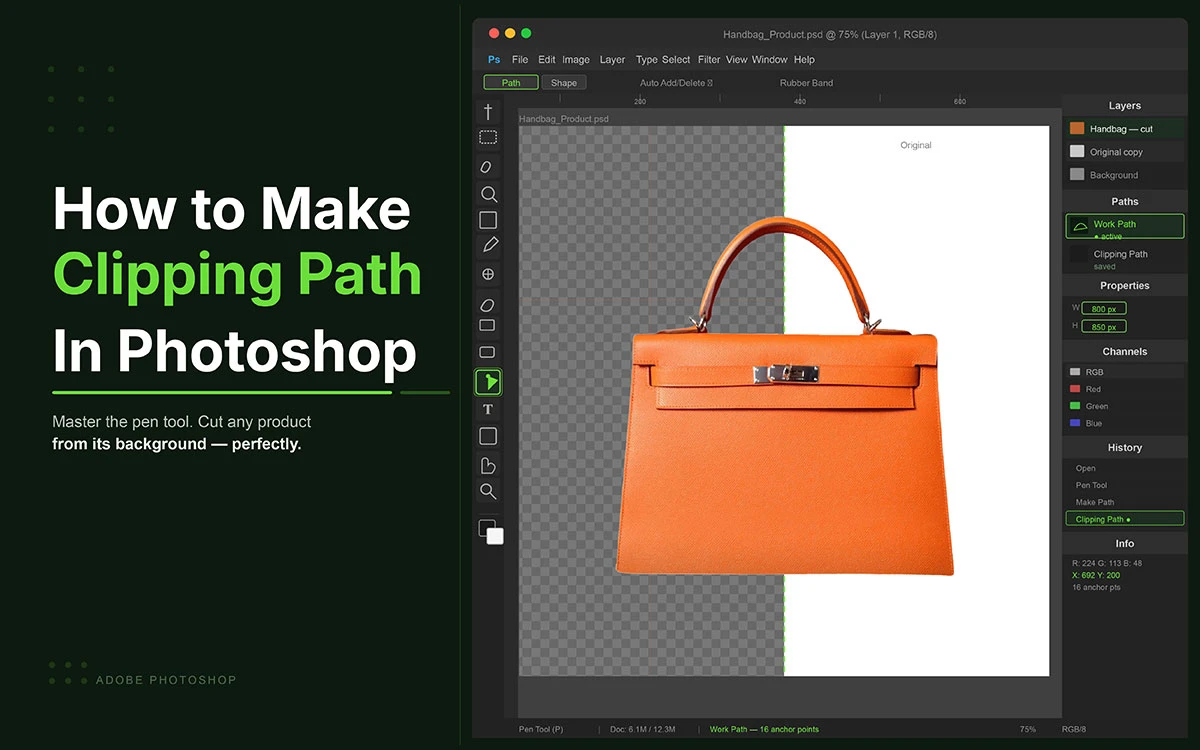1200x750 pixels.
Task: Collapse the History panel header
Action: pyautogui.click(x=1124, y=447)
